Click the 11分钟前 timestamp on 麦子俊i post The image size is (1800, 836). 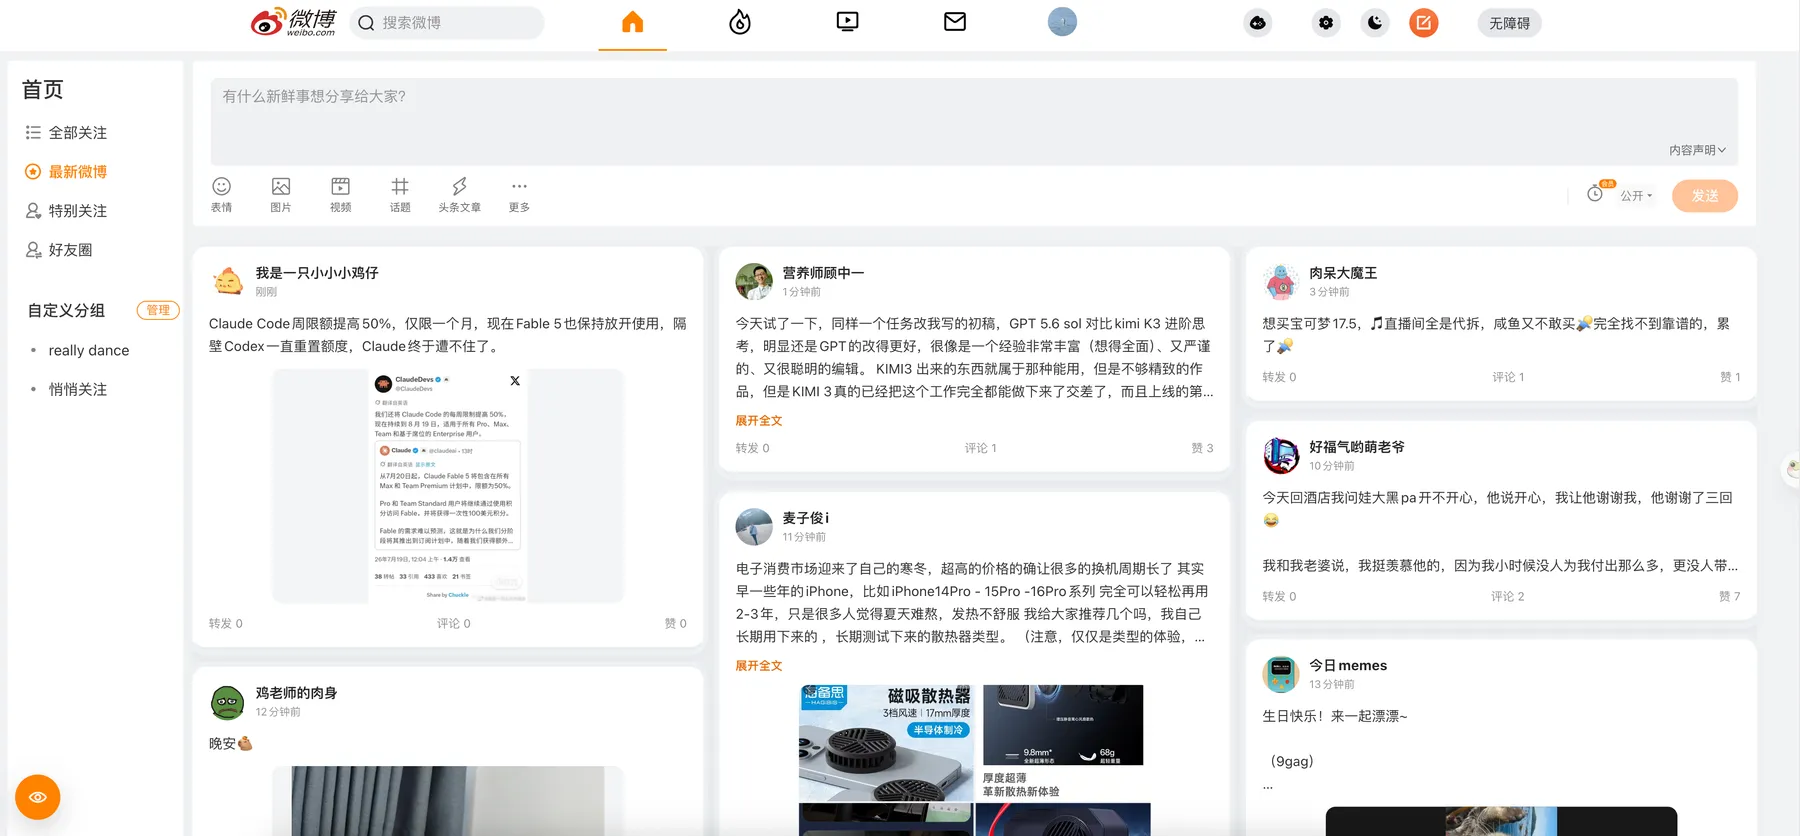[804, 537]
